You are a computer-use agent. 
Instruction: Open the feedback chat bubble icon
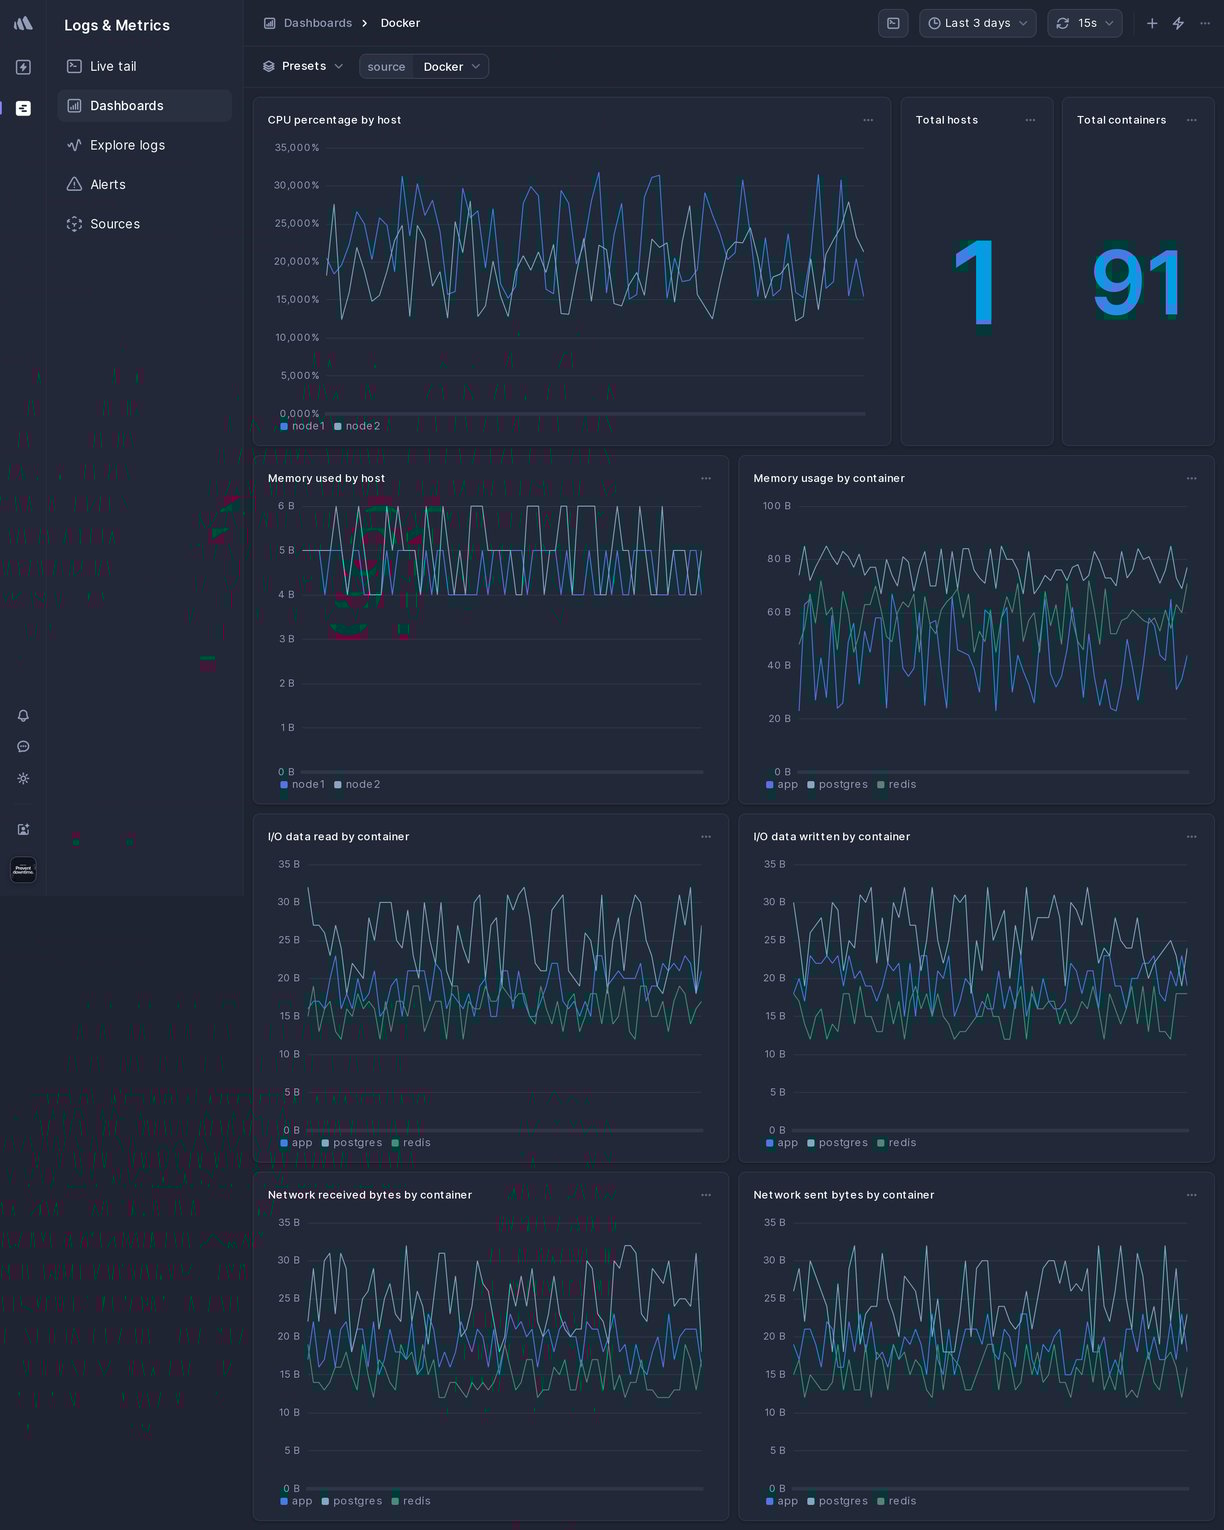[22, 747]
